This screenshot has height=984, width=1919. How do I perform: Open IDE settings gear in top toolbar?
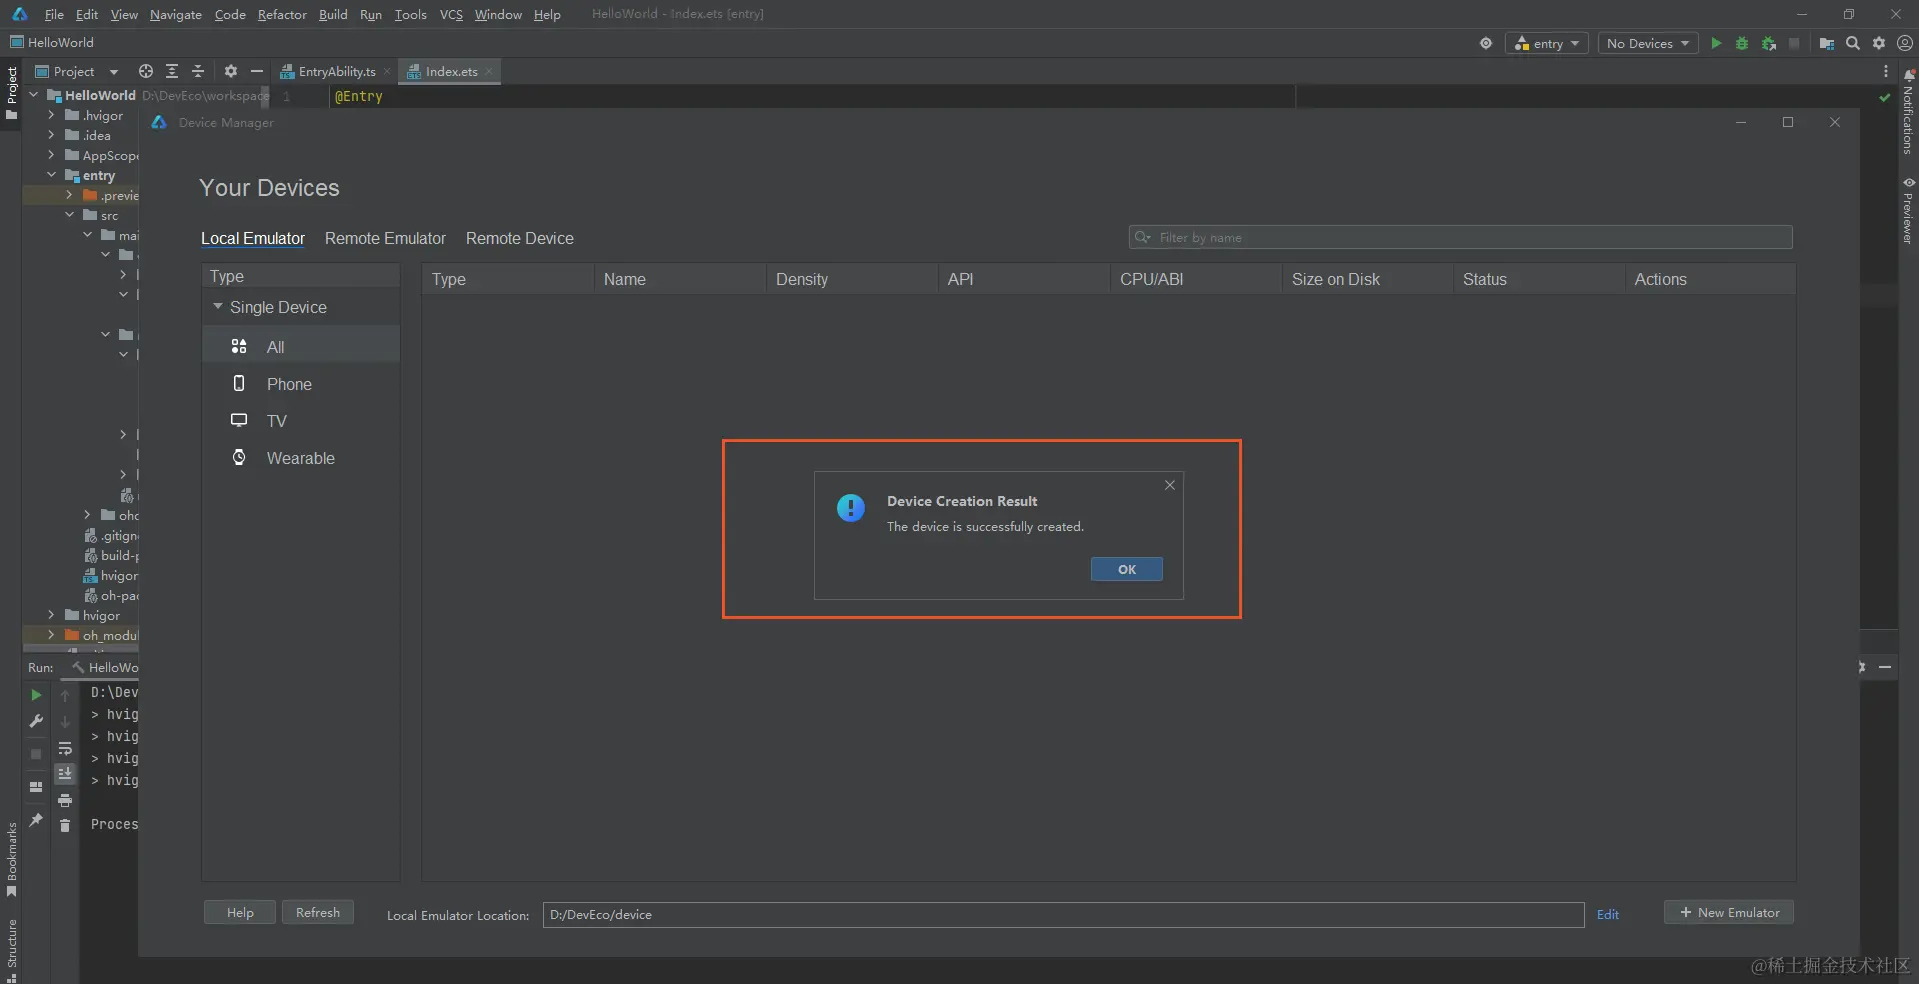click(1879, 43)
